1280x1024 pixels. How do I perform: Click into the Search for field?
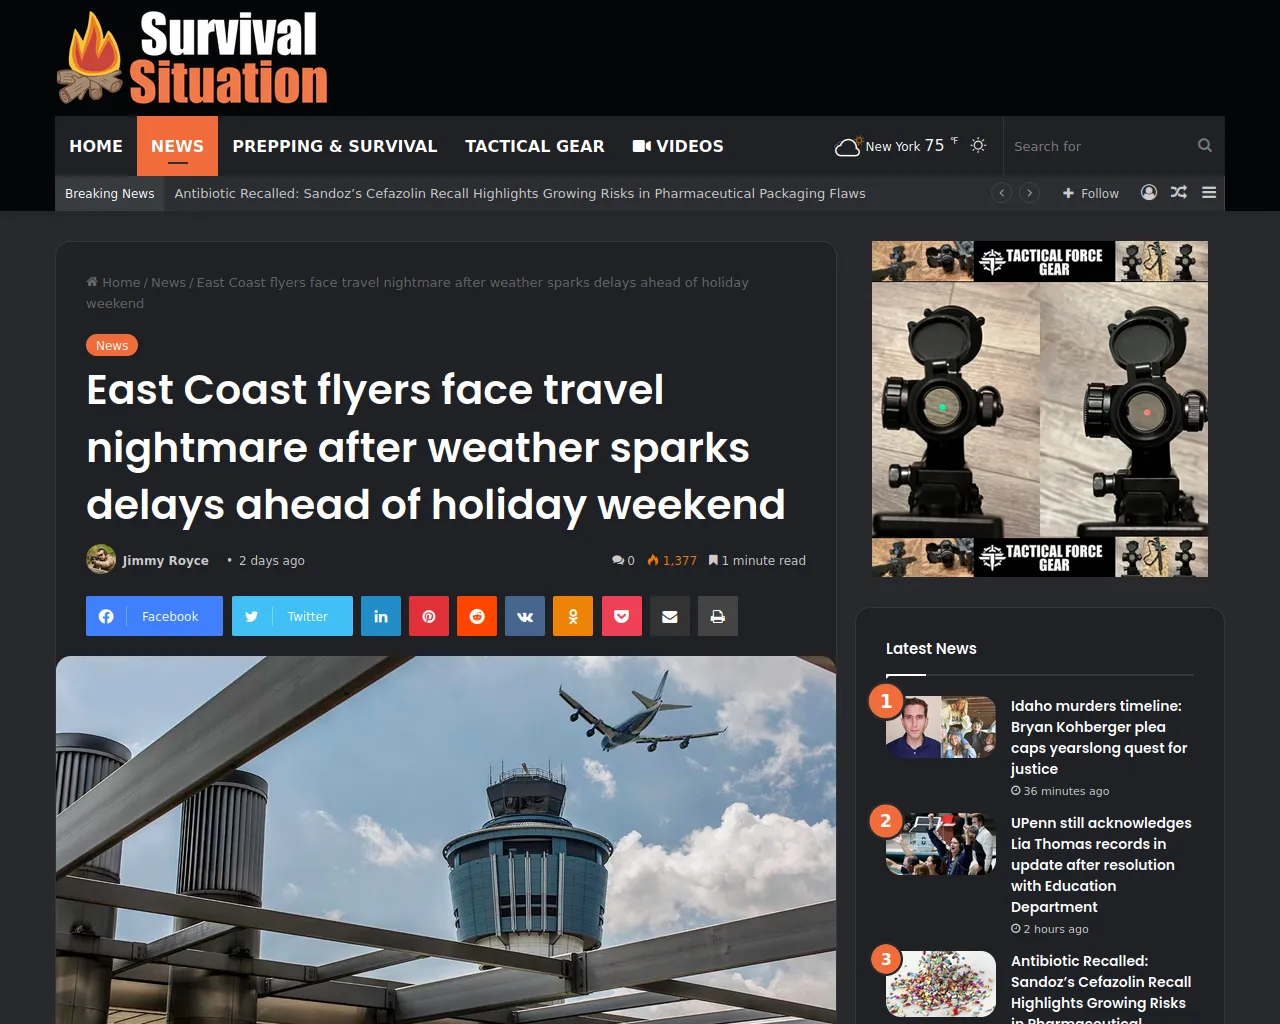point(1102,146)
